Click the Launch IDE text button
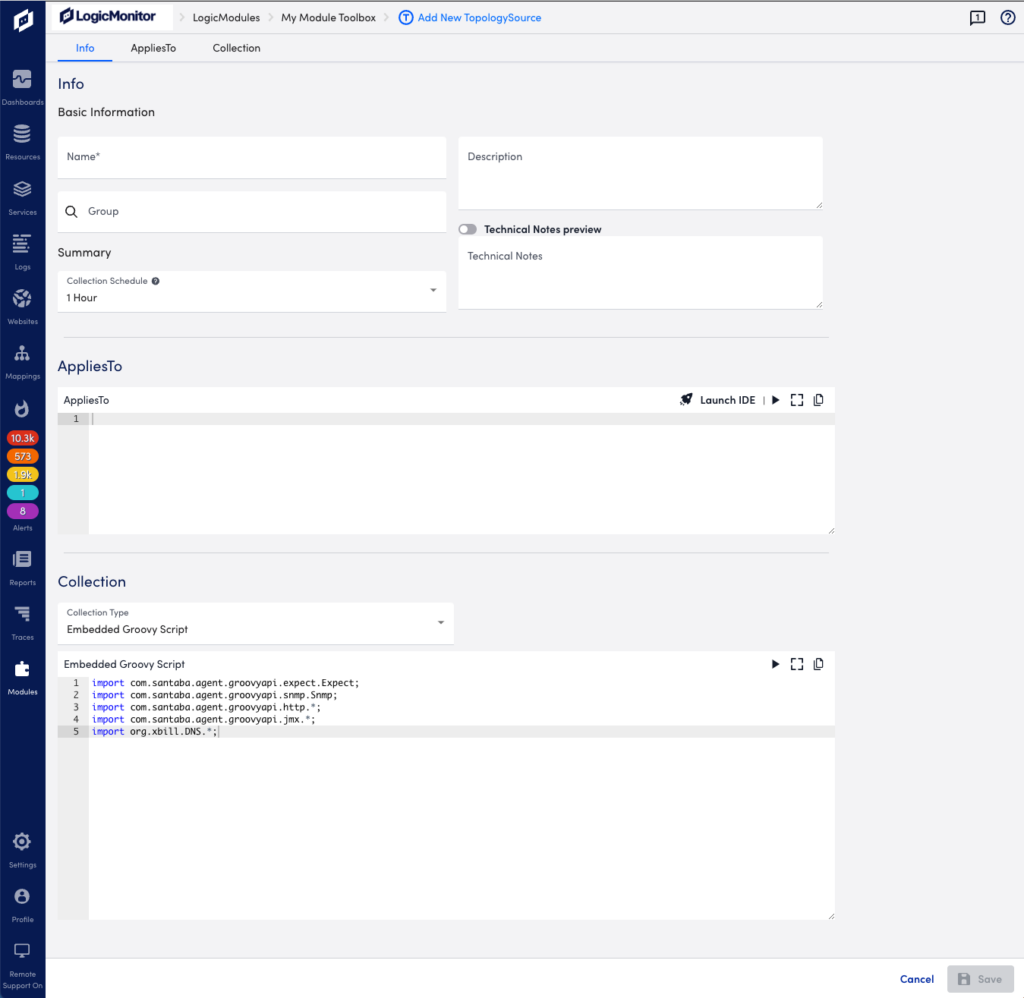This screenshot has width=1024, height=998. pyautogui.click(x=728, y=400)
